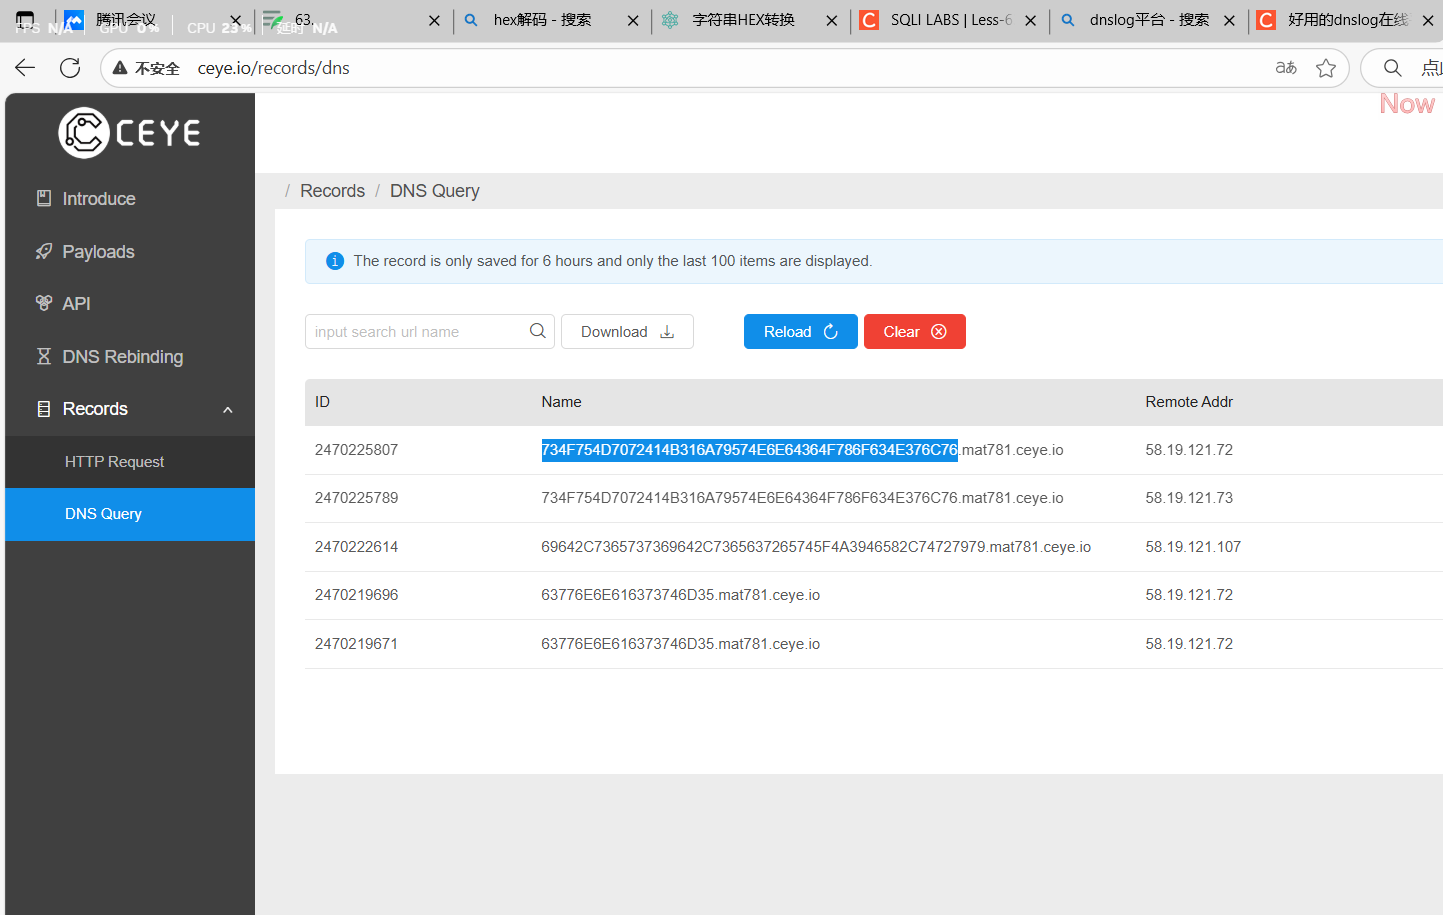1443x915 pixels.
Task: Click the DNS Rebinding hourglass icon
Action: (44, 356)
